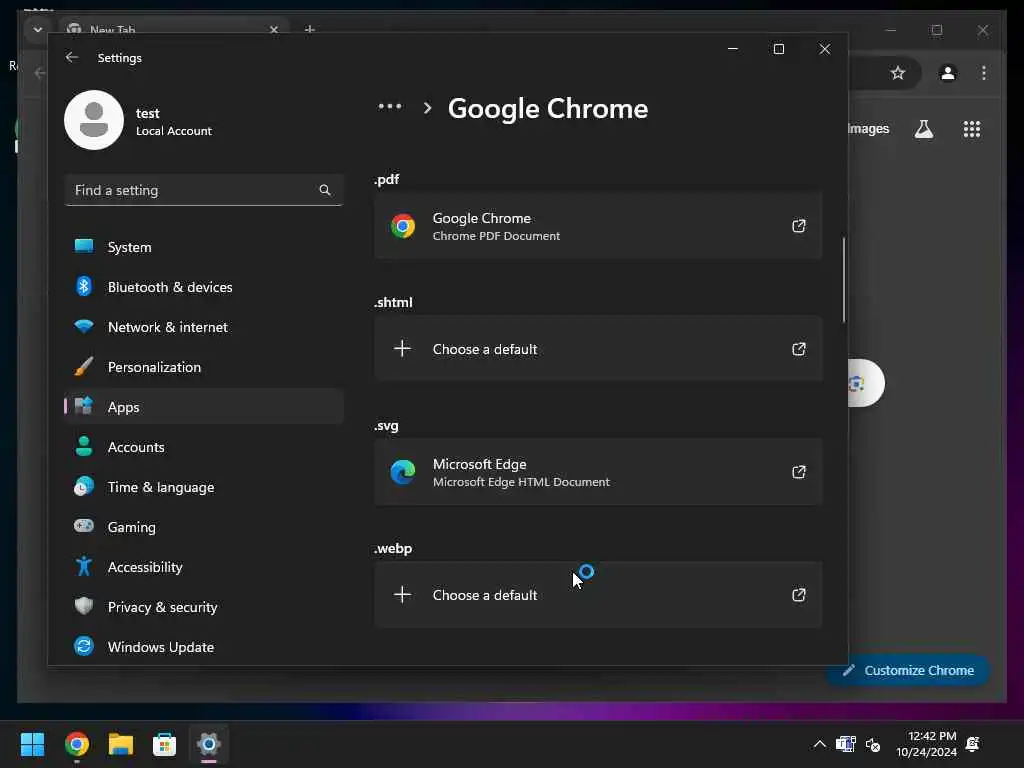Click muted volume icon in system tray
Viewport: 1024px width, 768px height.
pyautogui.click(x=873, y=744)
